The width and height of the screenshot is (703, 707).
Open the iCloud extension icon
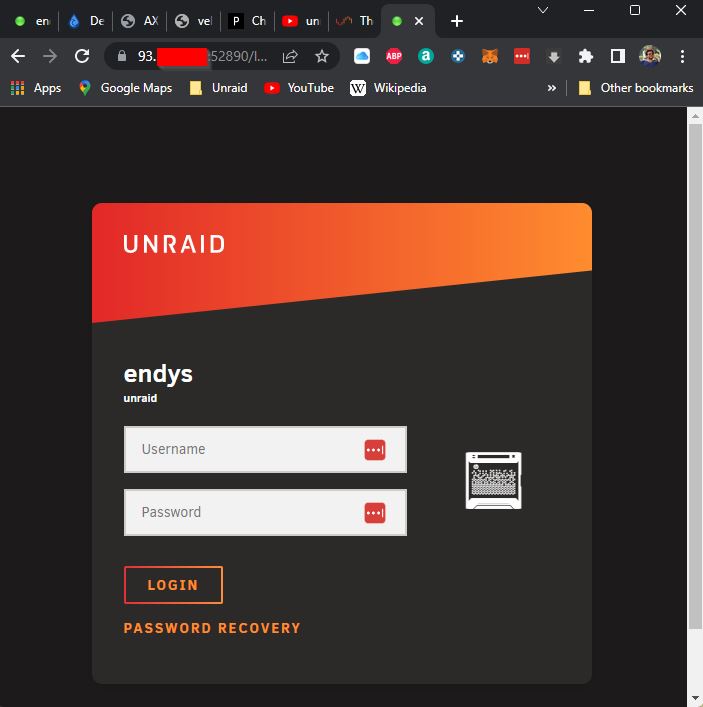tap(362, 56)
